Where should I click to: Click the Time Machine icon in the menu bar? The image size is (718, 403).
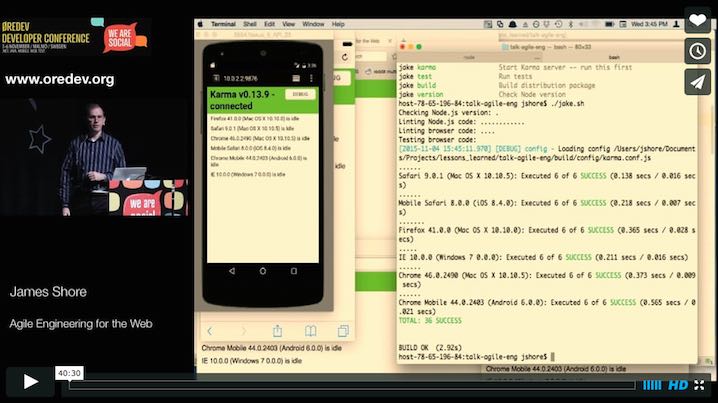point(558,24)
